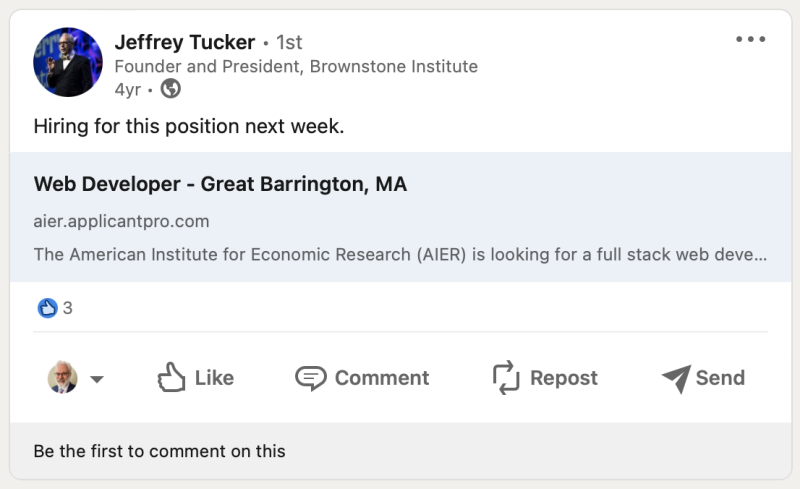Click the aier.applicantpro.com domain text
The width and height of the screenshot is (800, 489).
tap(121, 222)
